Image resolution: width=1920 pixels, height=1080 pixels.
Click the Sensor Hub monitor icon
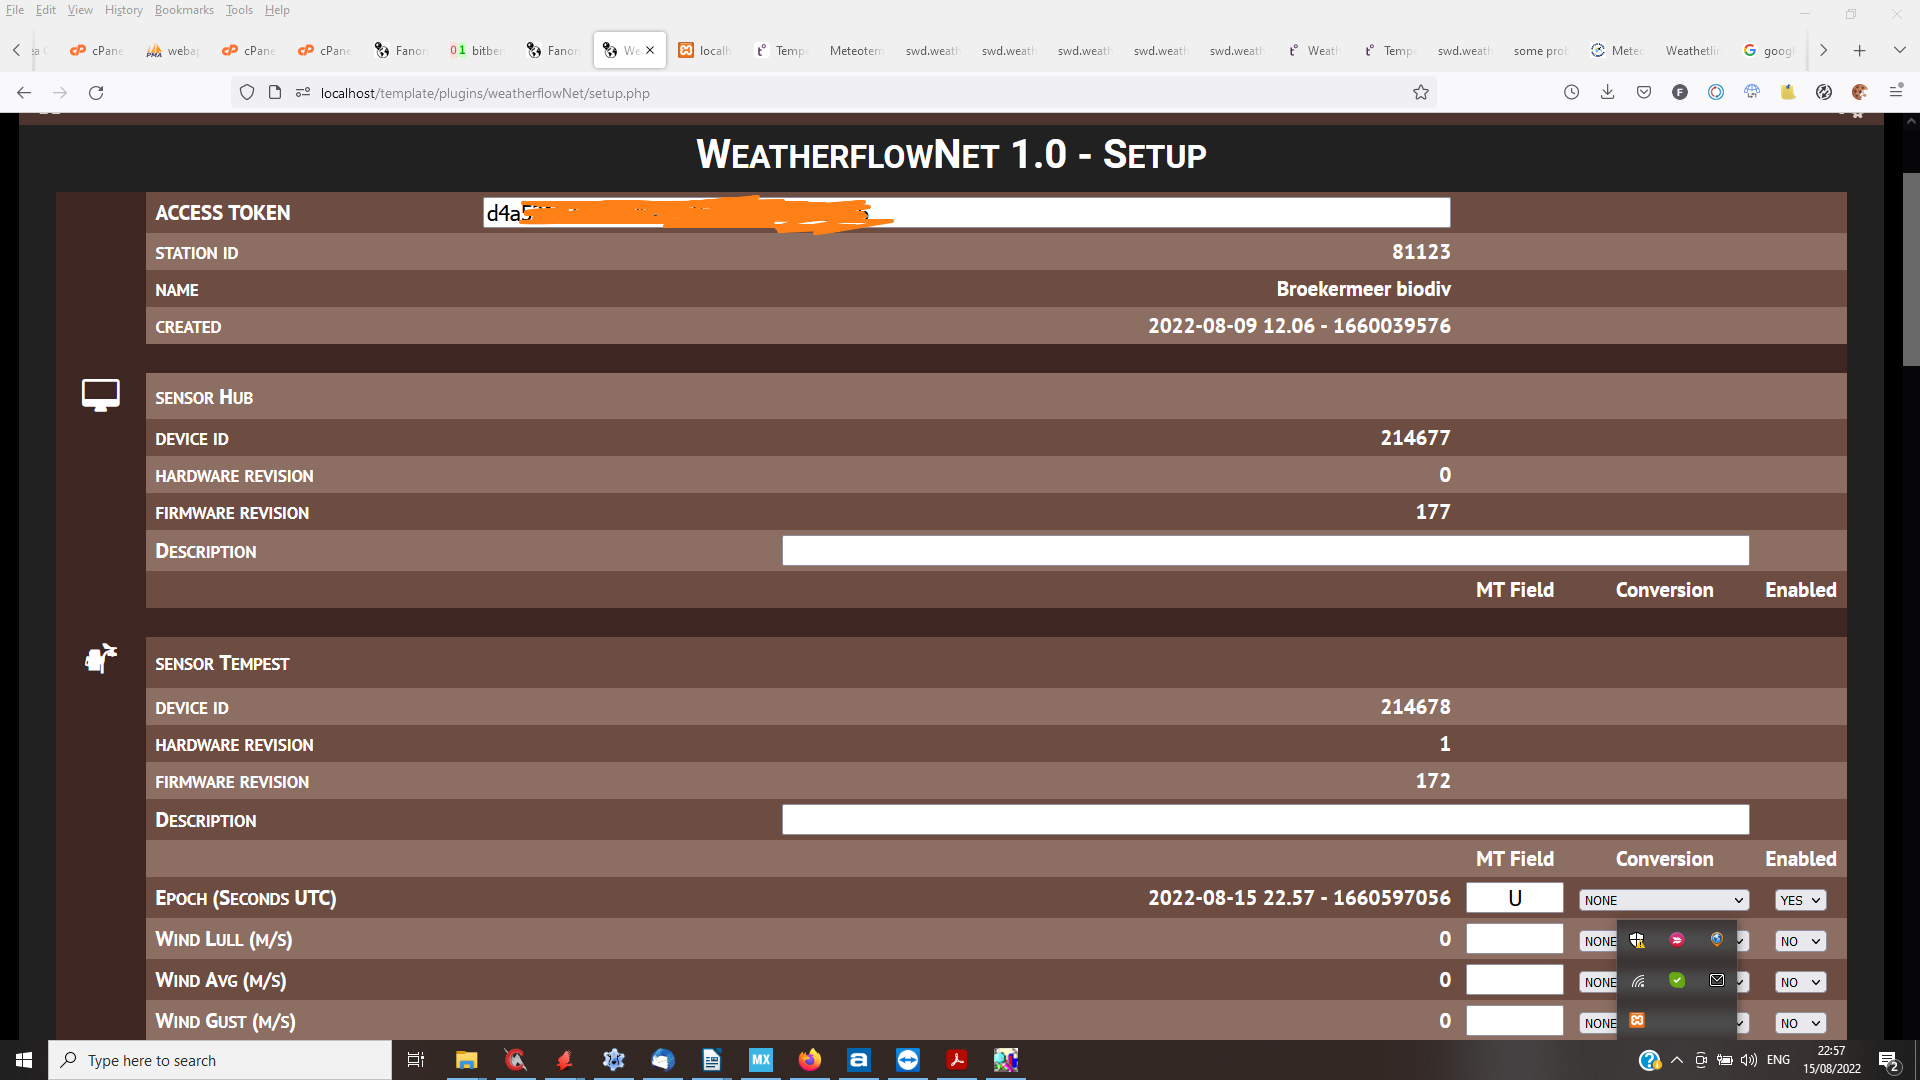tap(100, 395)
